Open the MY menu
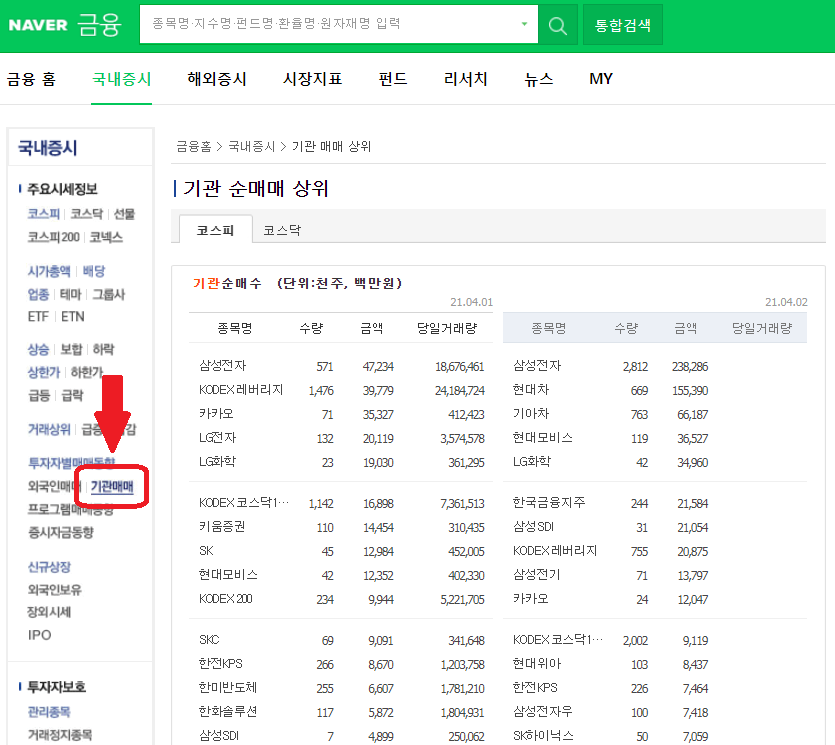835x745 pixels. click(601, 79)
